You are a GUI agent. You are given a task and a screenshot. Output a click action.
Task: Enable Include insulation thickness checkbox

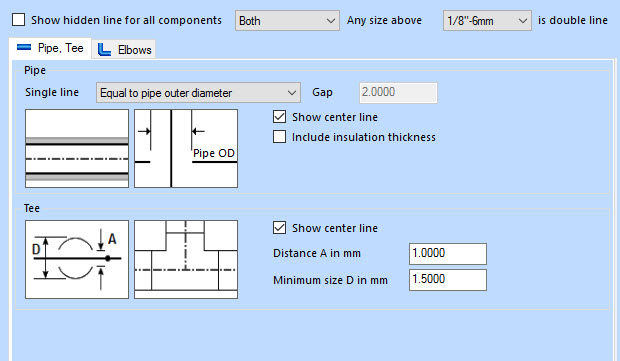tap(280, 137)
